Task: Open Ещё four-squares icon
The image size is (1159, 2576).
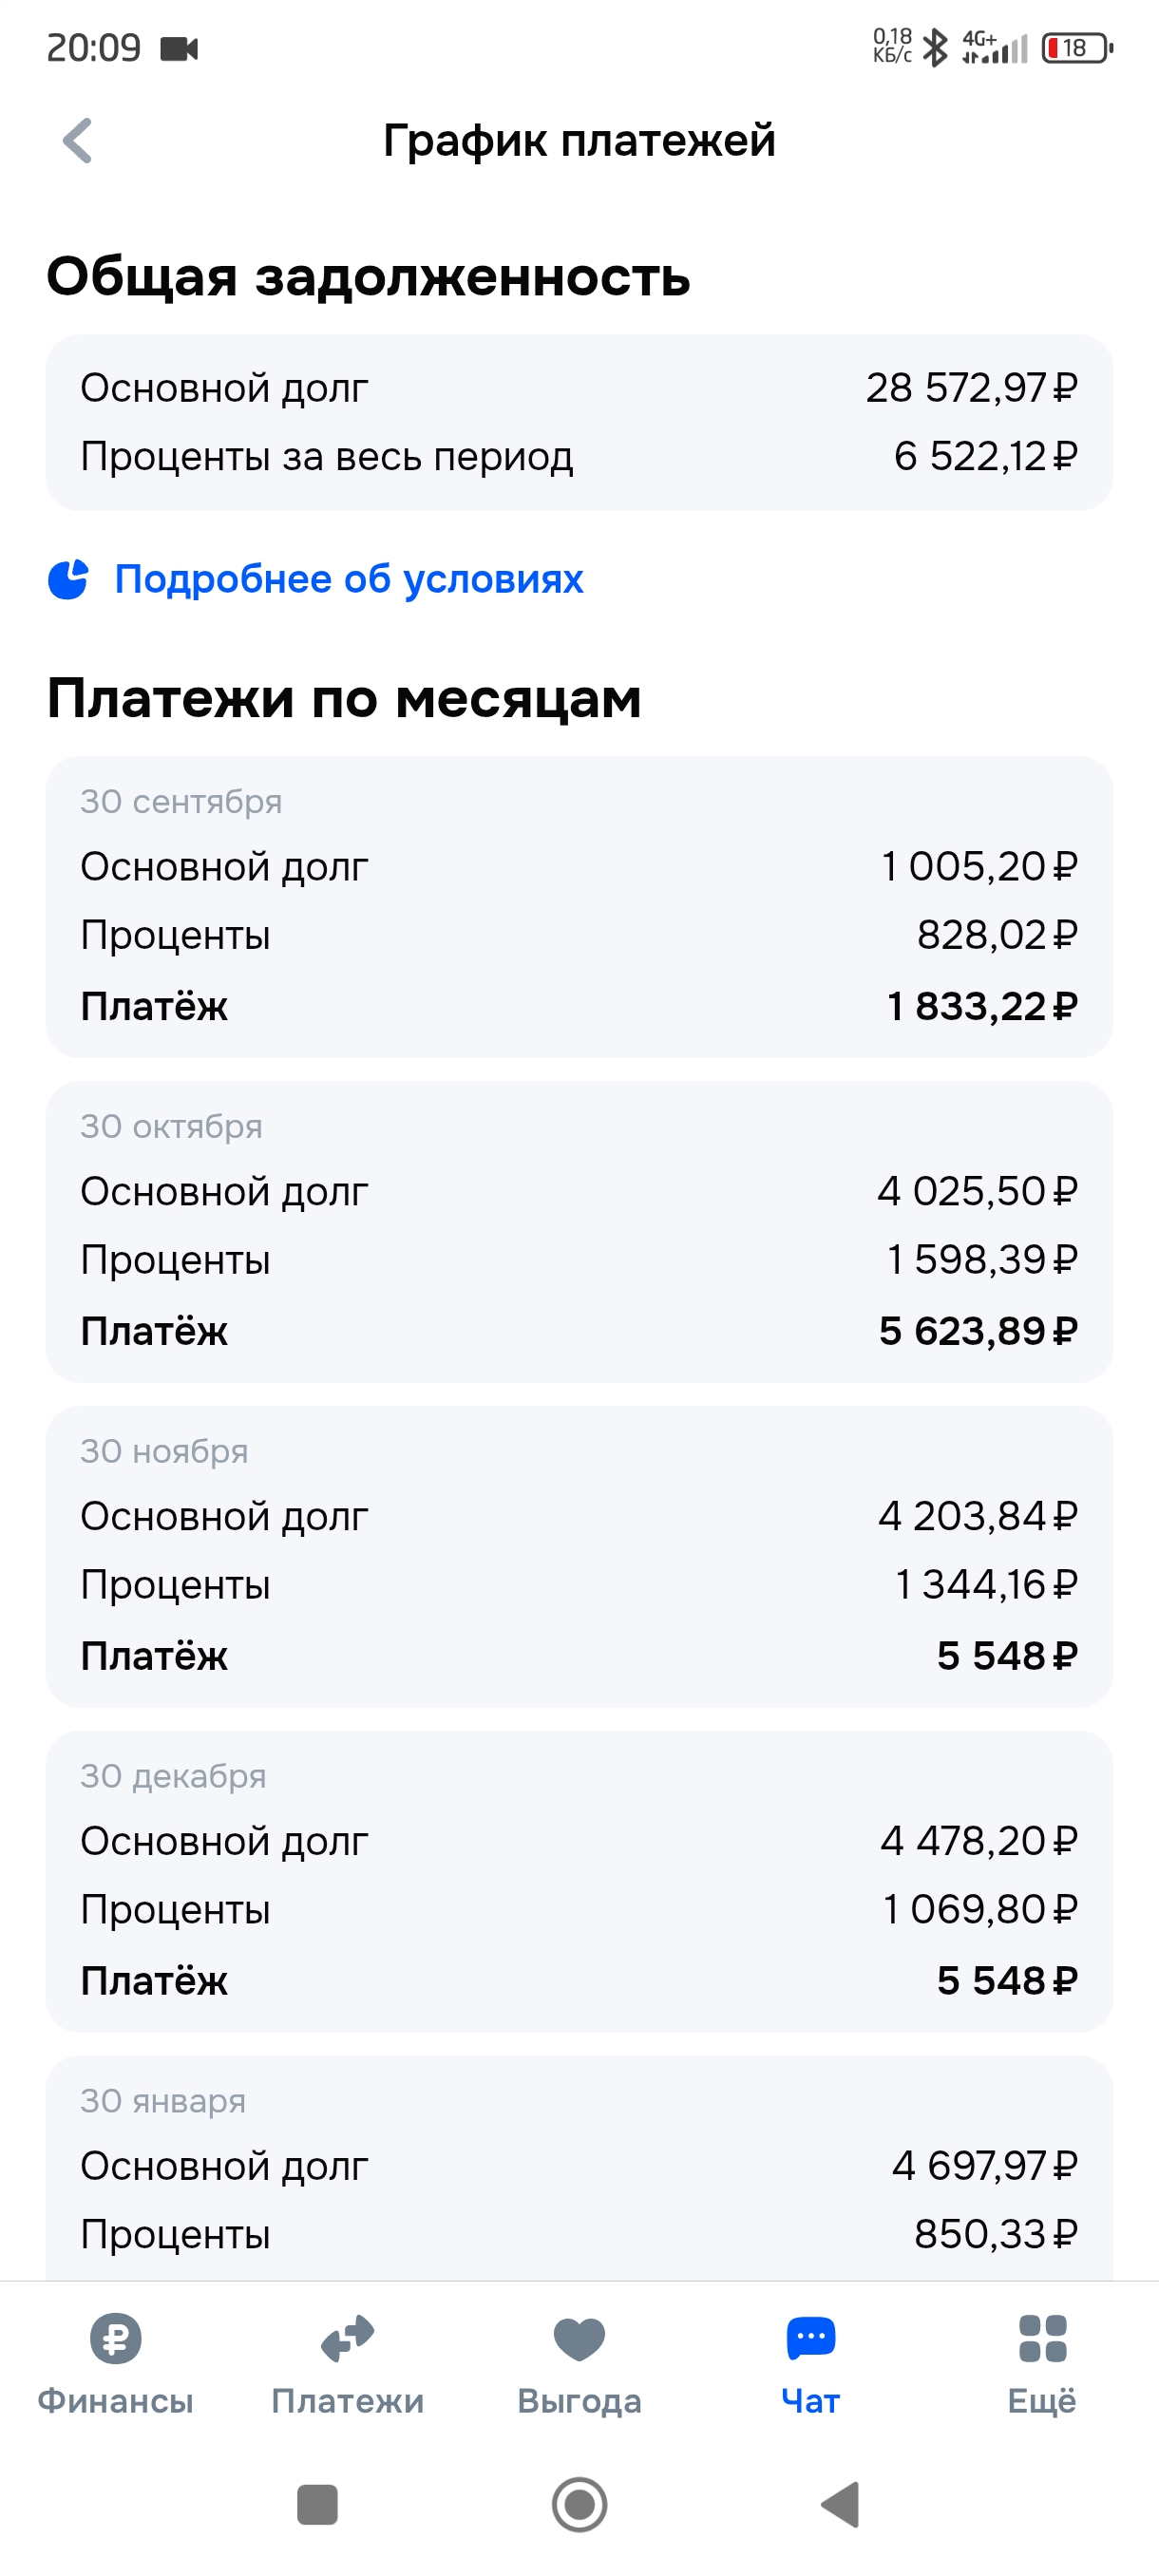Action: [x=1042, y=2339]
